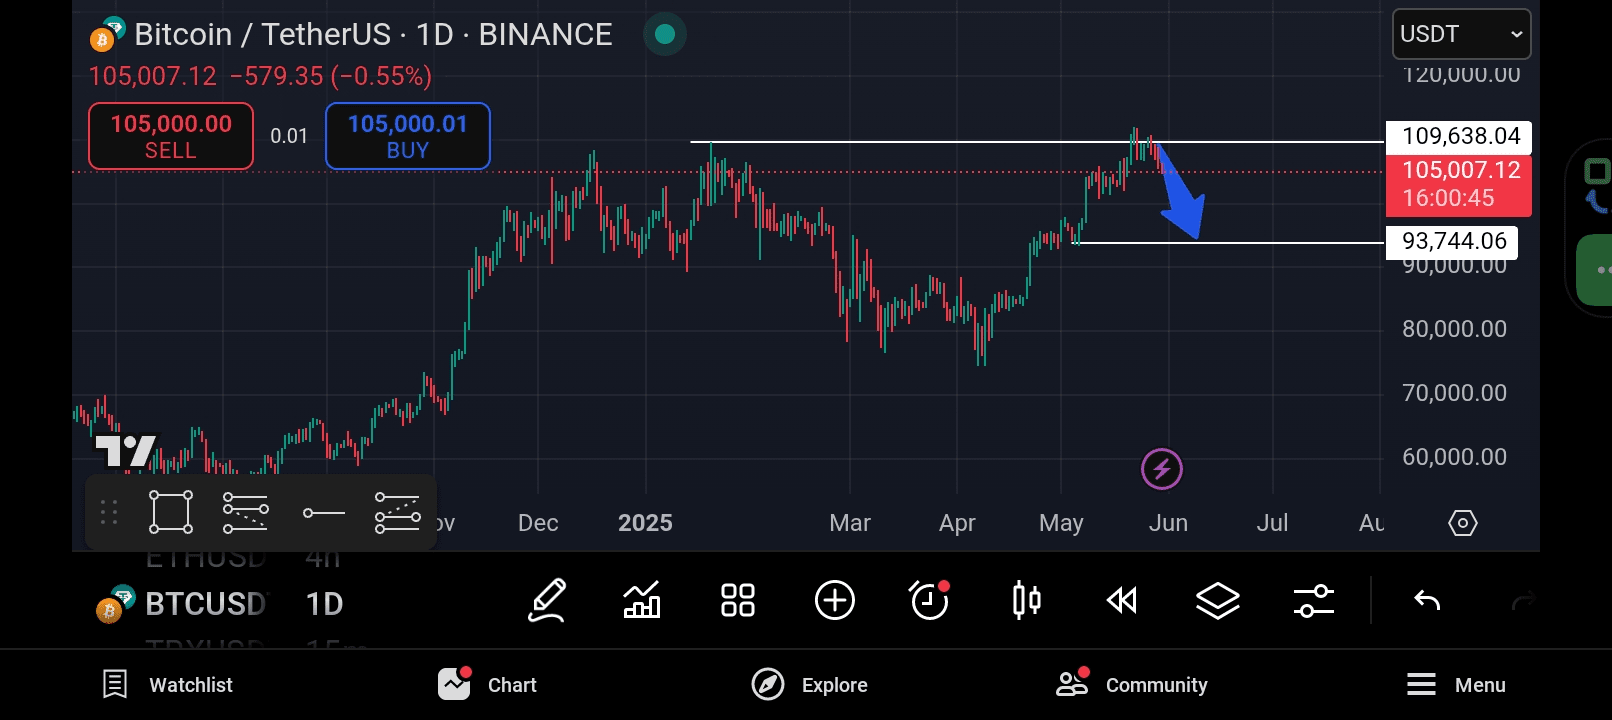1612x720 pixels.
Task: Open chart settings sliders icon
Action: pos(1314,601)
